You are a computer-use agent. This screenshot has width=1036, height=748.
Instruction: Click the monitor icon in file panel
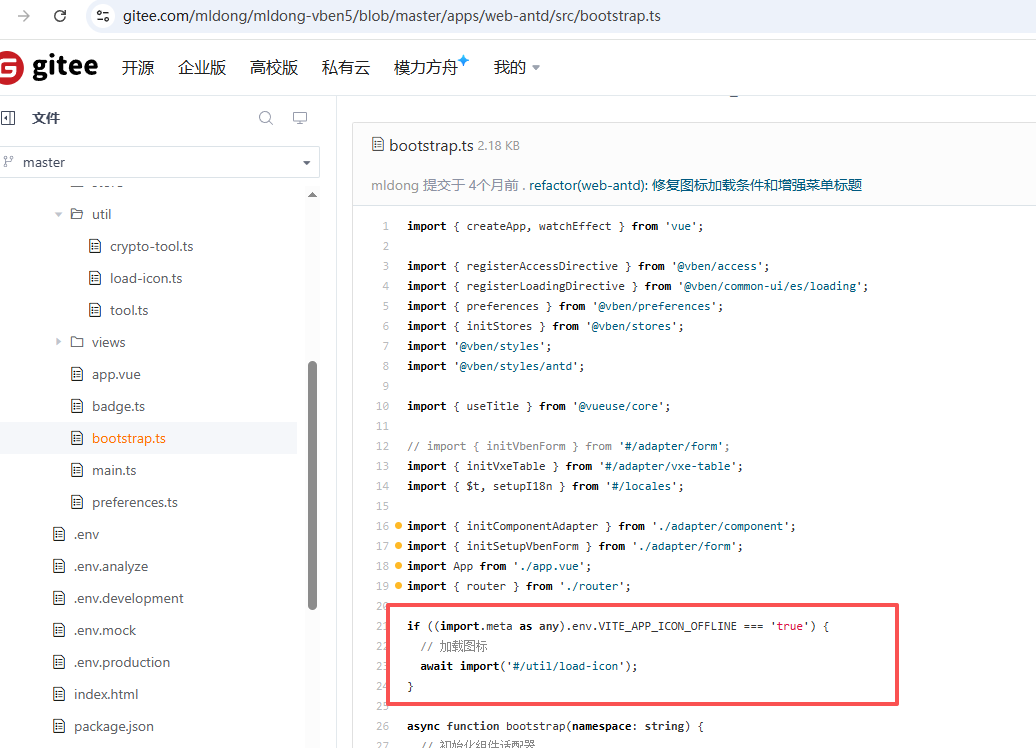(x=299, y=118)
